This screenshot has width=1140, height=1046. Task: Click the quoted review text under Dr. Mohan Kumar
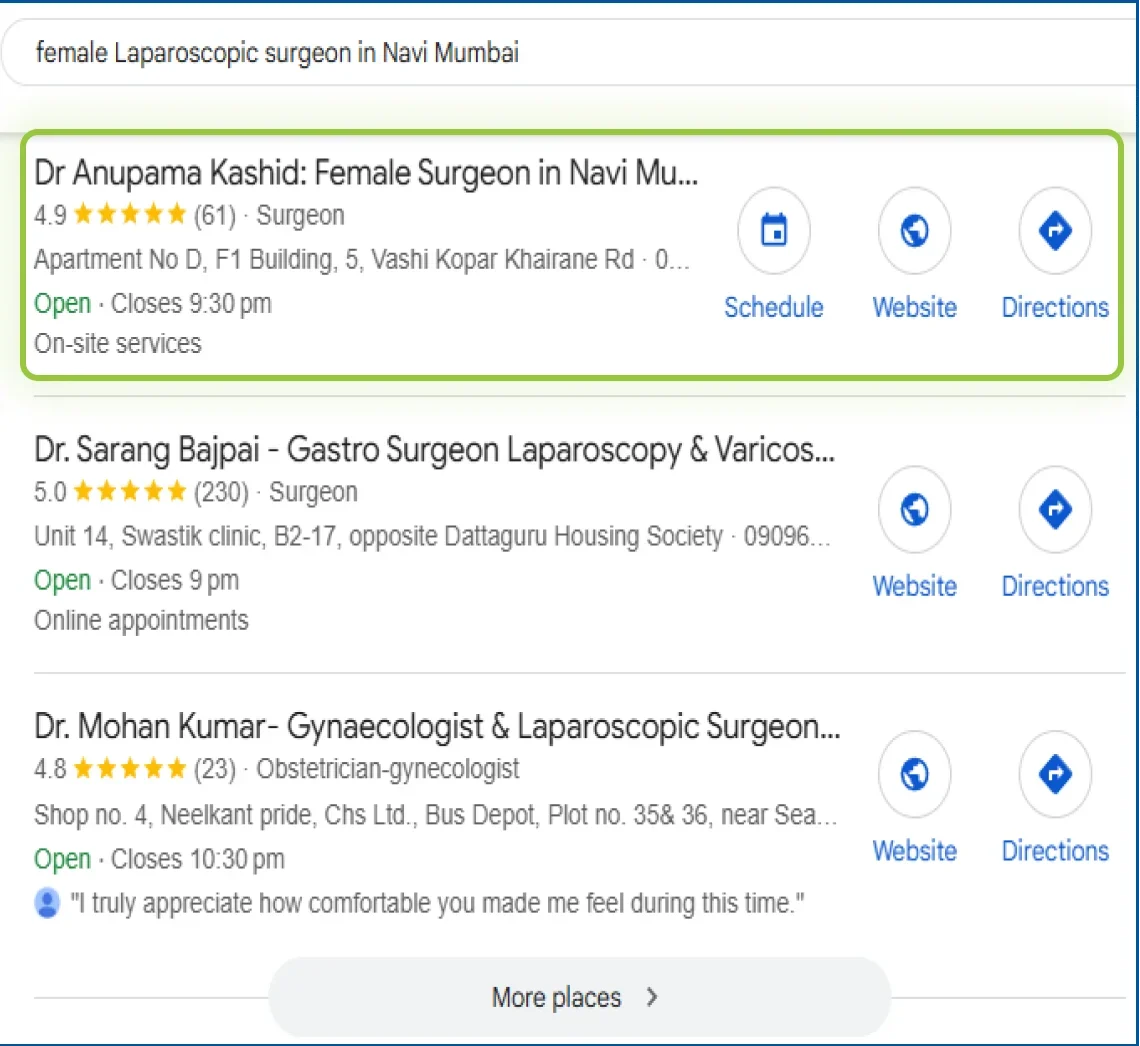[x=437, y=905]
